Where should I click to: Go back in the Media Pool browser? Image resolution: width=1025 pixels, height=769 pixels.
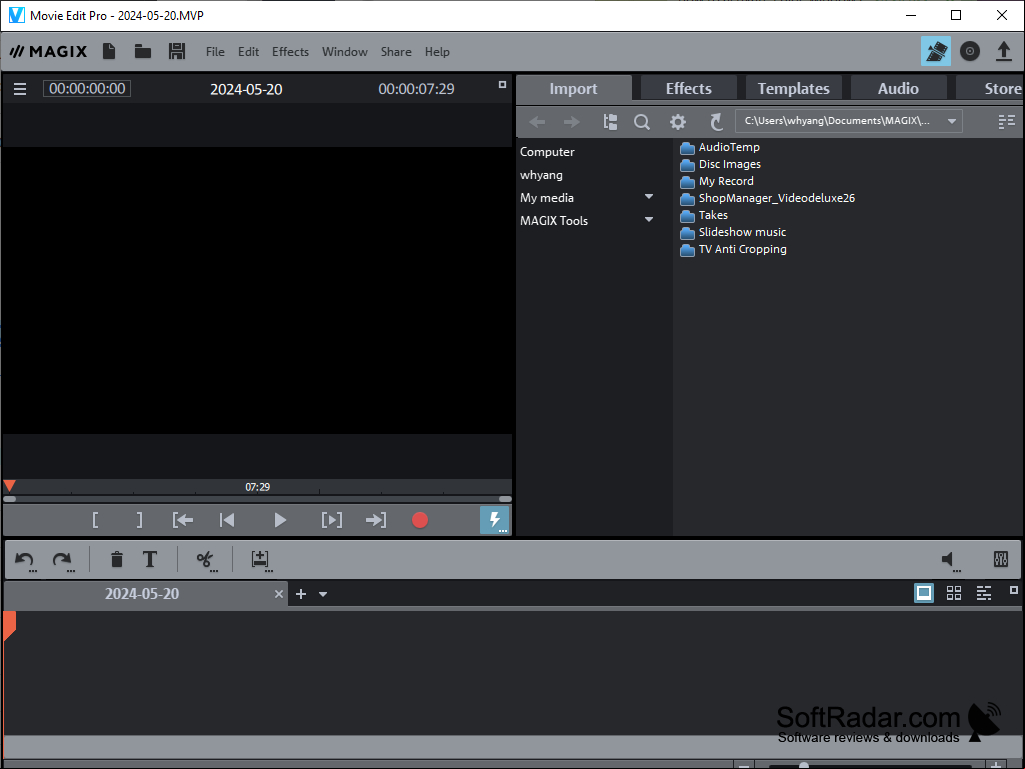pos(537,122)
